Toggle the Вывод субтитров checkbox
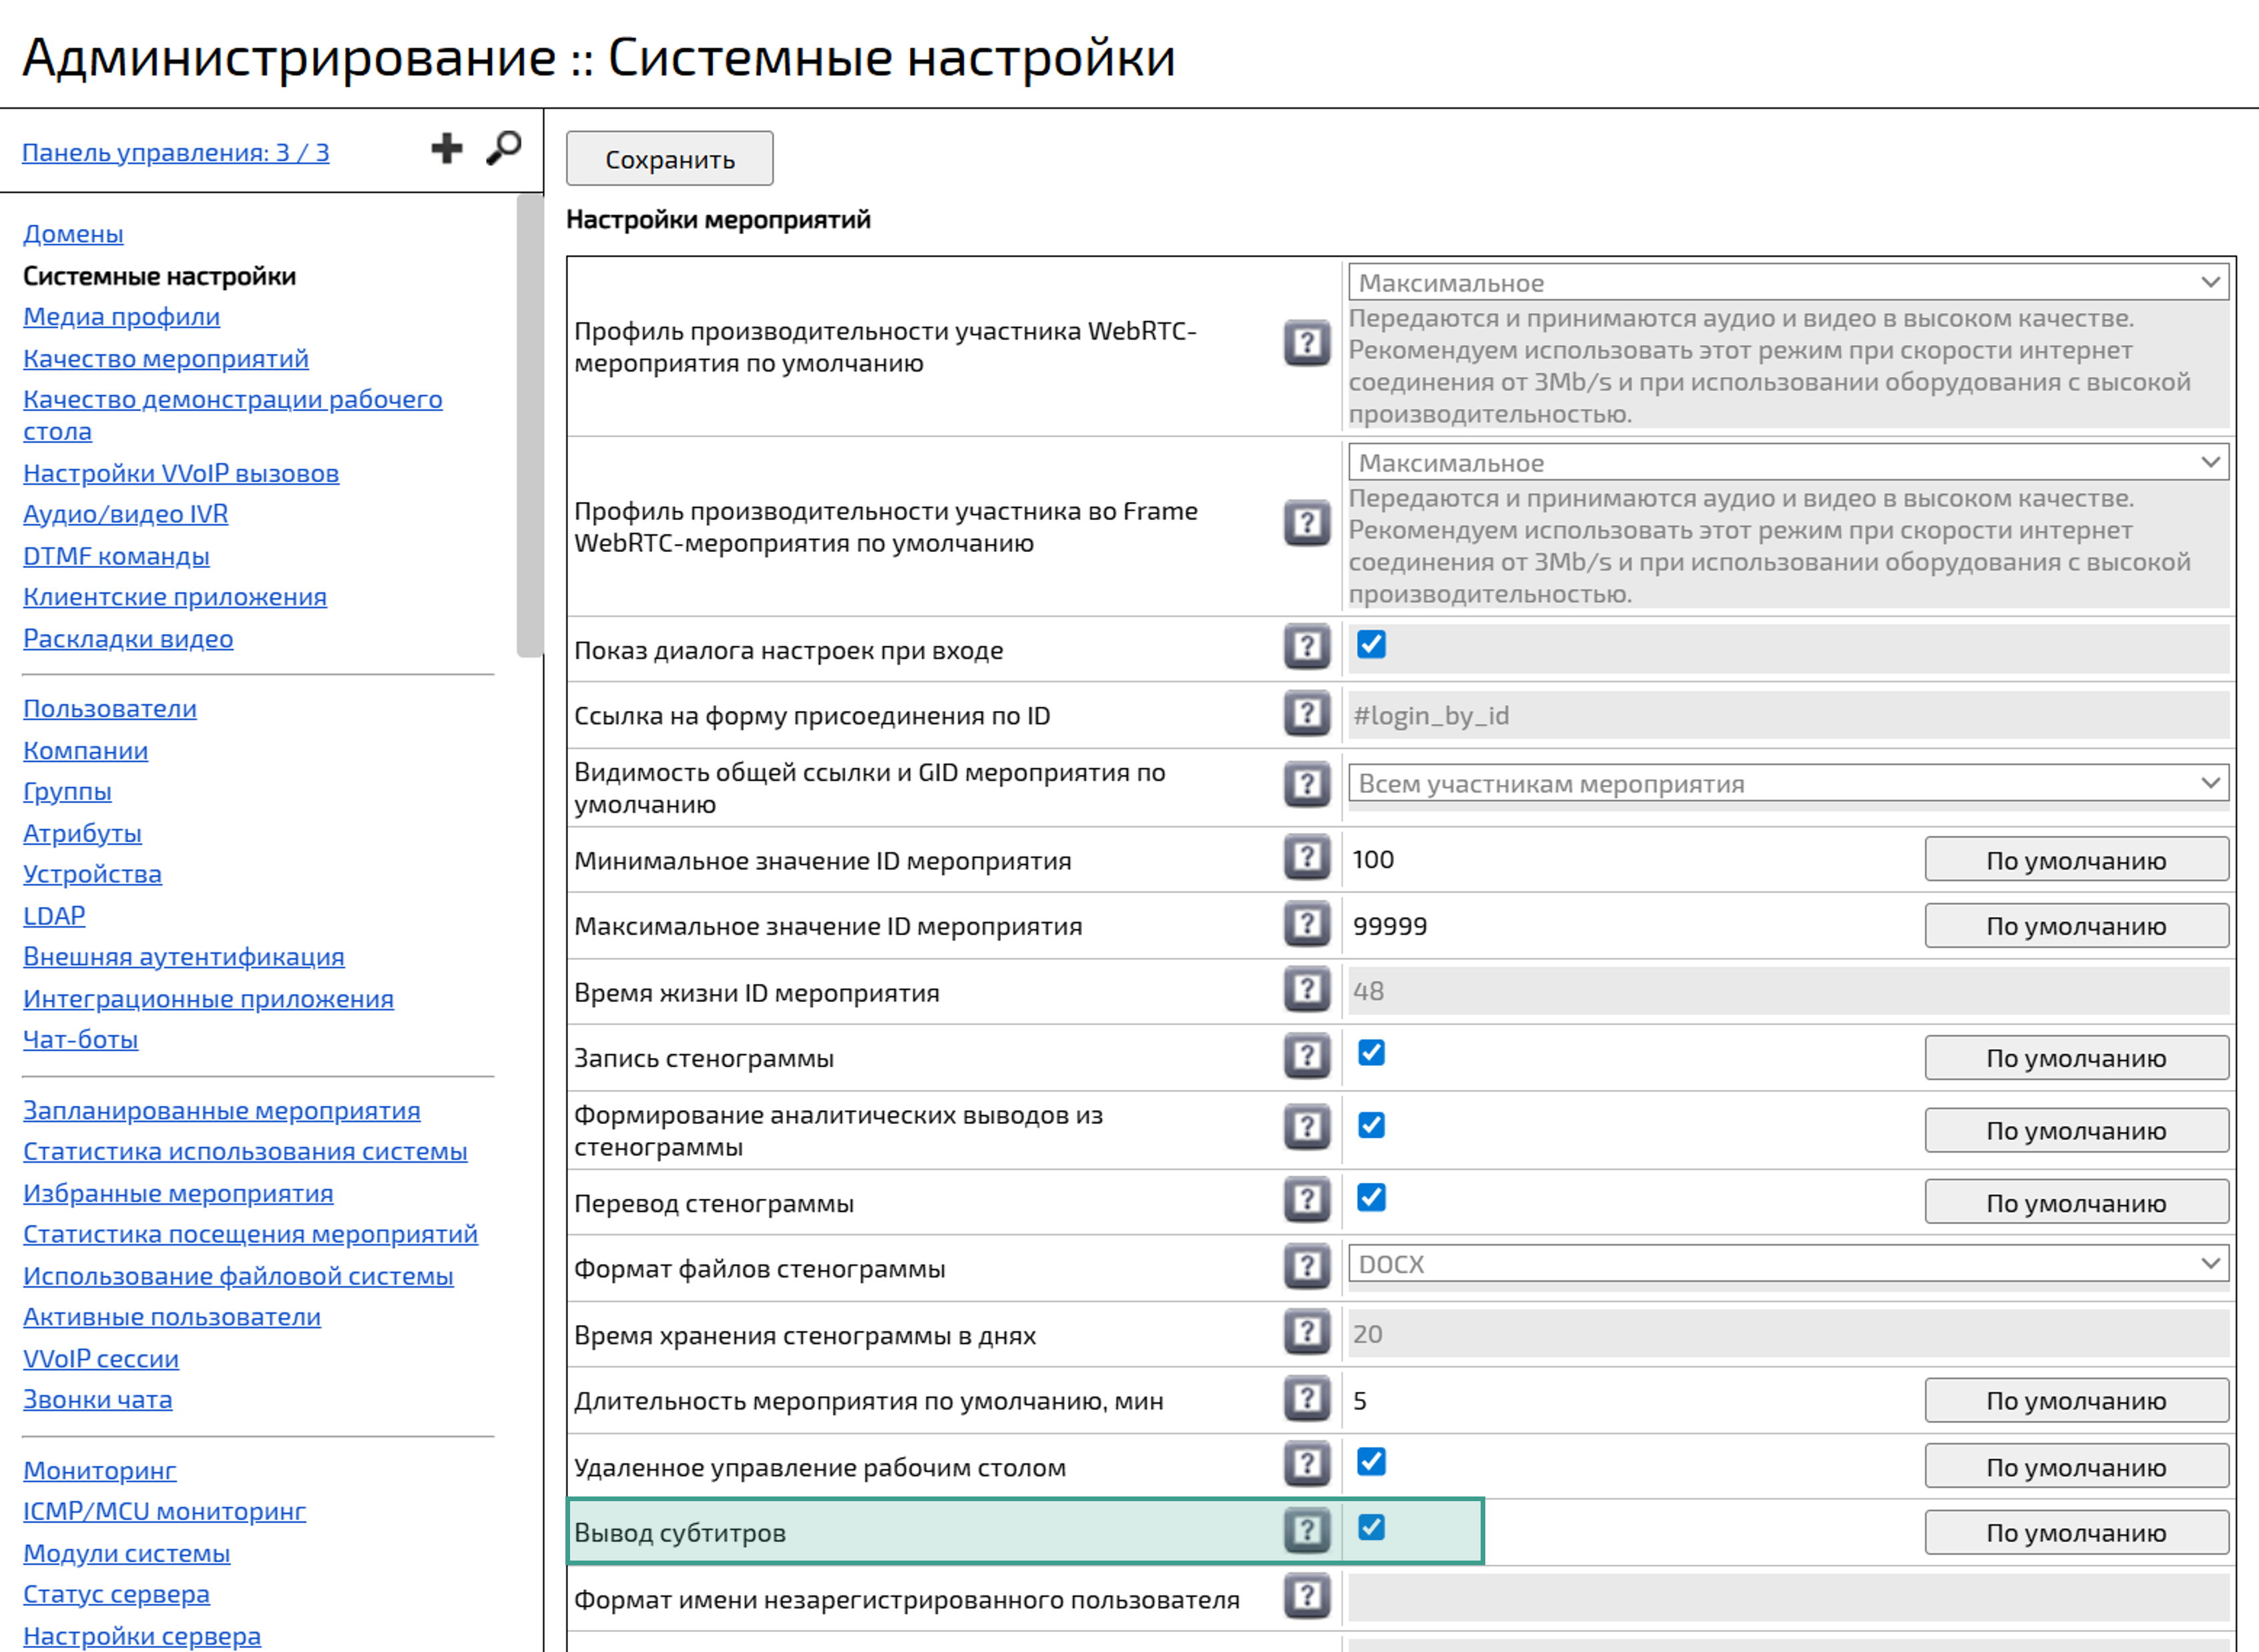The width and height of the screenshot is (2259, 1652). [1372, 1528]
